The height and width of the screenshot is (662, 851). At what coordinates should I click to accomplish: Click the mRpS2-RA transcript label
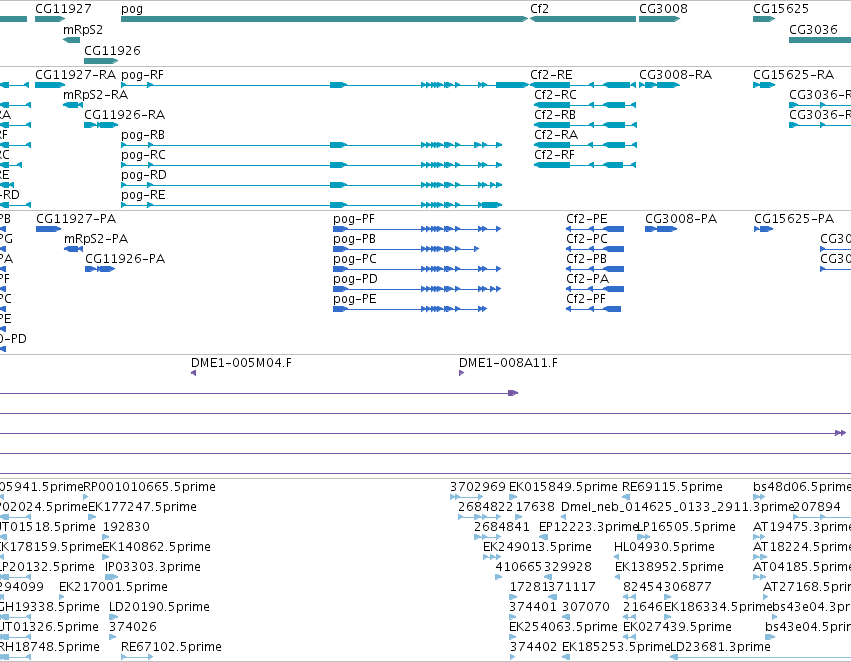pyautogui.click(x=96, y=95)
